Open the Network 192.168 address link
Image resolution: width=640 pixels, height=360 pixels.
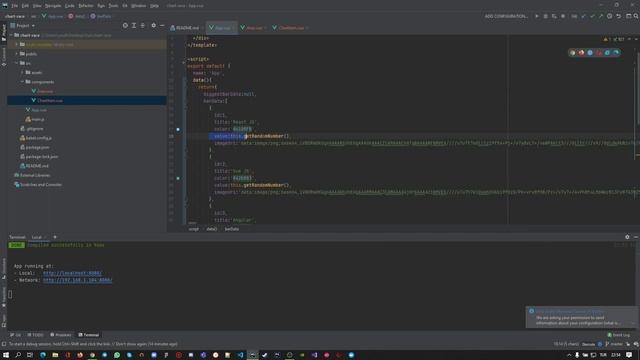pyautogui.click(x=78, y=280)
